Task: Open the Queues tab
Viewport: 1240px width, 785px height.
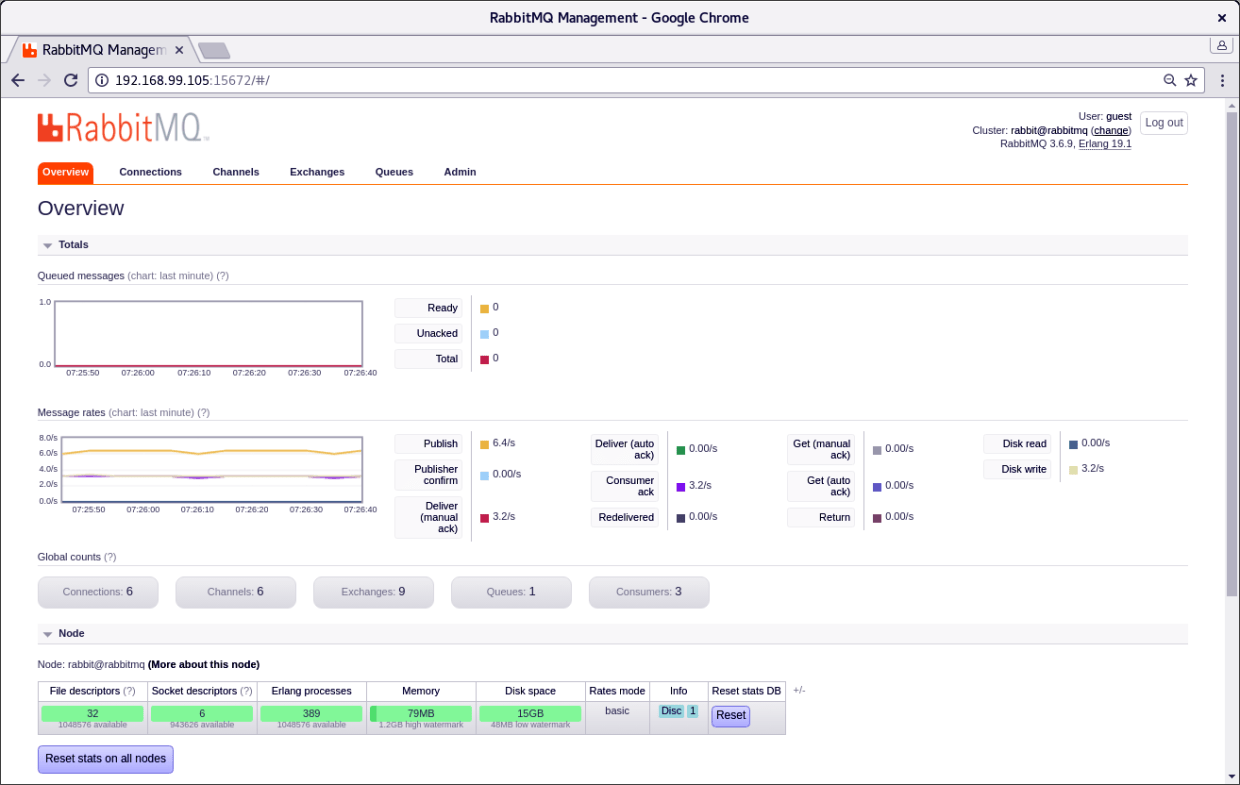Action: (x=394, y=172)
